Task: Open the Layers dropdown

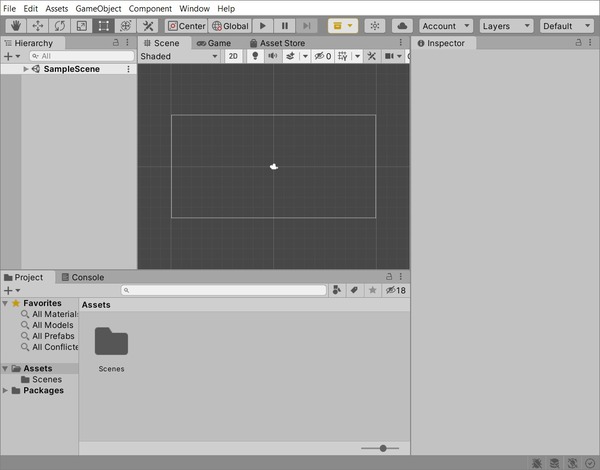Action: (506, 26)
